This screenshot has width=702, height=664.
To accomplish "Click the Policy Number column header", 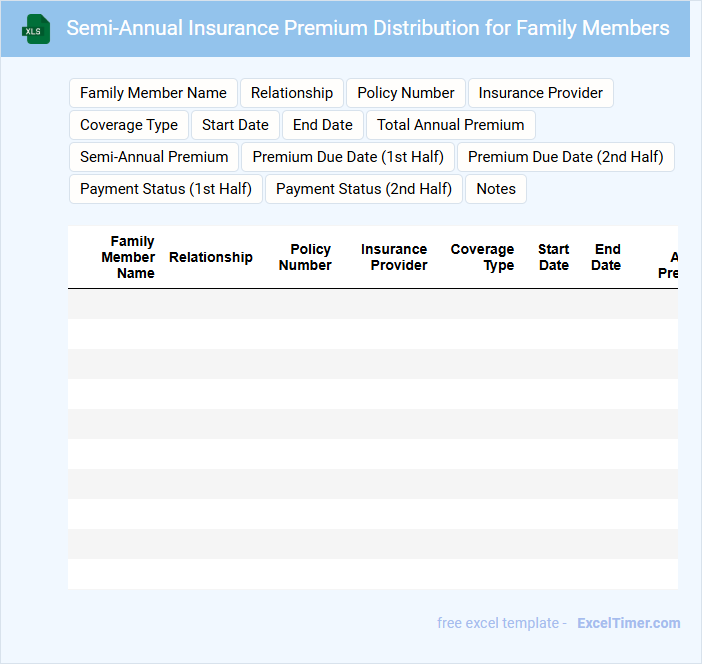I will (306, 258).
